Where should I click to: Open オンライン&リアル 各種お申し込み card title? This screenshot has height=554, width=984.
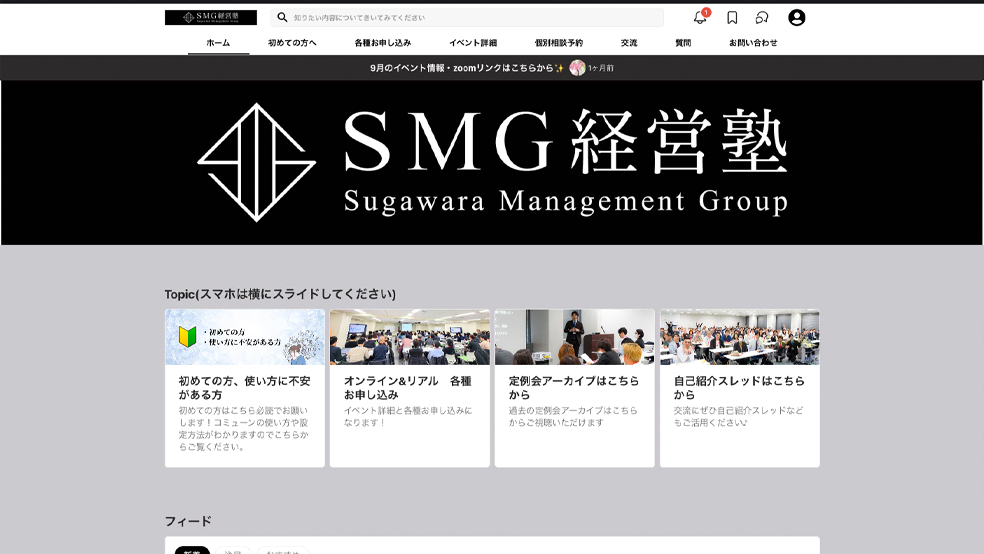click(408, 388)
